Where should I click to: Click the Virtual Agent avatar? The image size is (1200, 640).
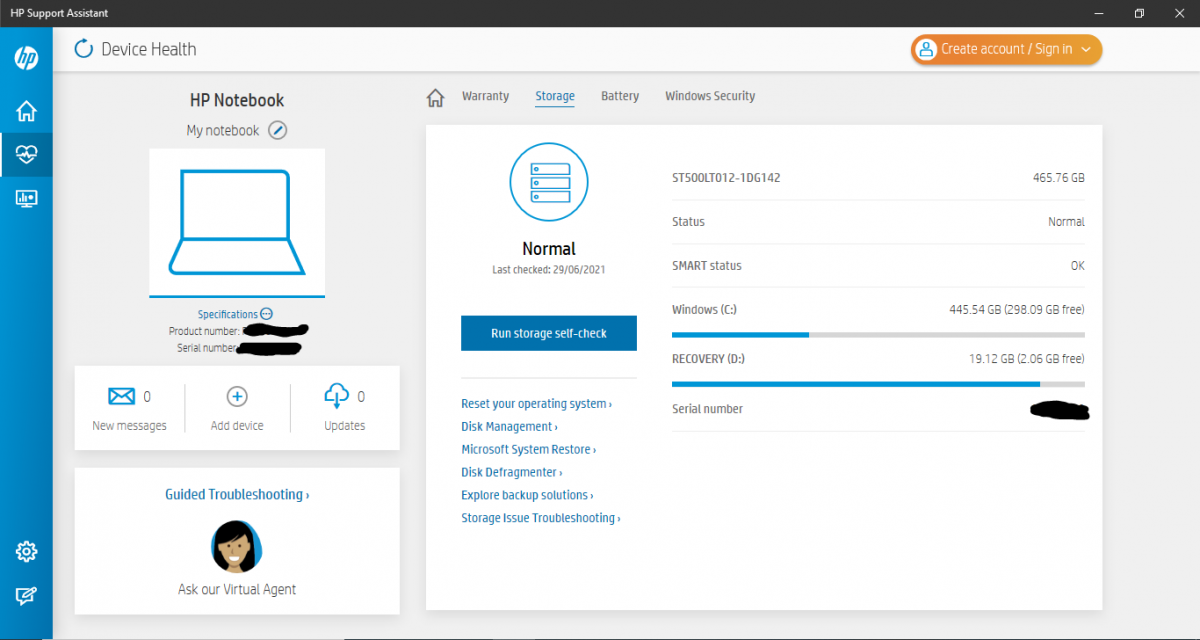click(x=237, y=545)
